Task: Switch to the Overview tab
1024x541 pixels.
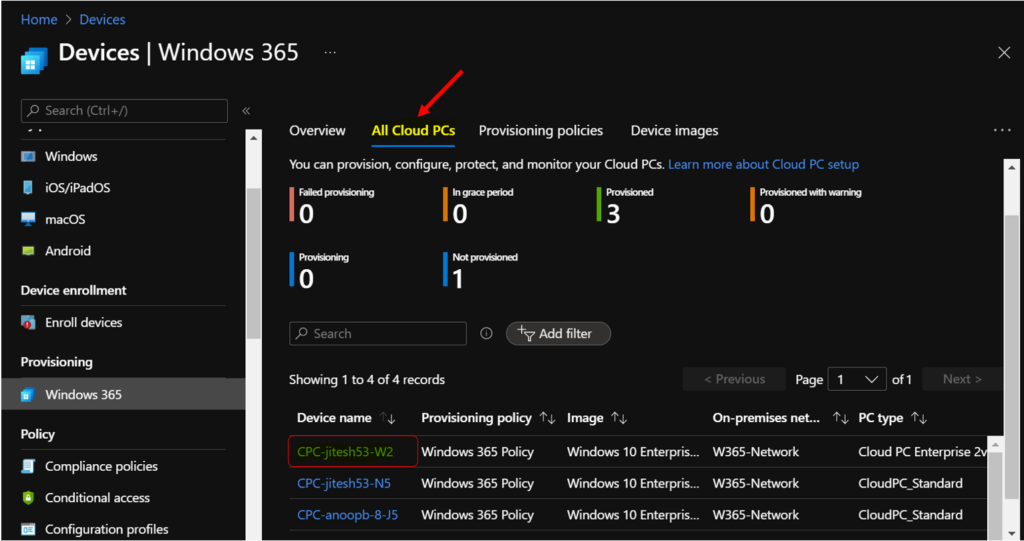Action: pyautogui.click(x=317, y=131)
